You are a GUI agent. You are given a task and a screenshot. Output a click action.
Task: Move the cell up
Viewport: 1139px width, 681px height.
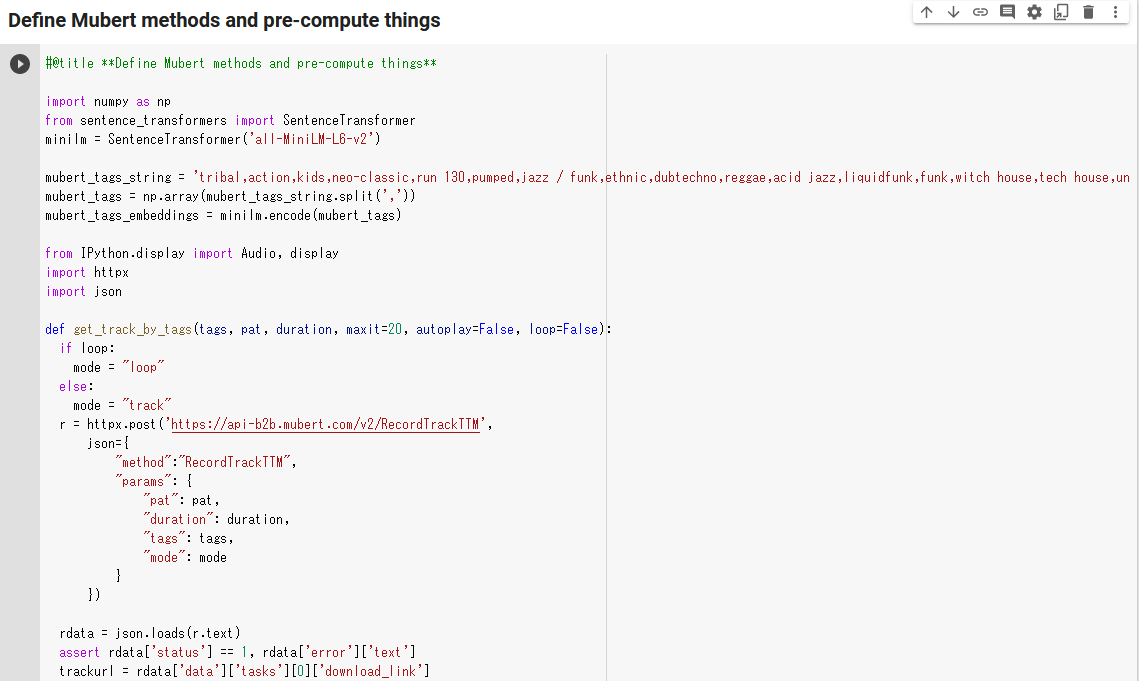coord(927,12)
